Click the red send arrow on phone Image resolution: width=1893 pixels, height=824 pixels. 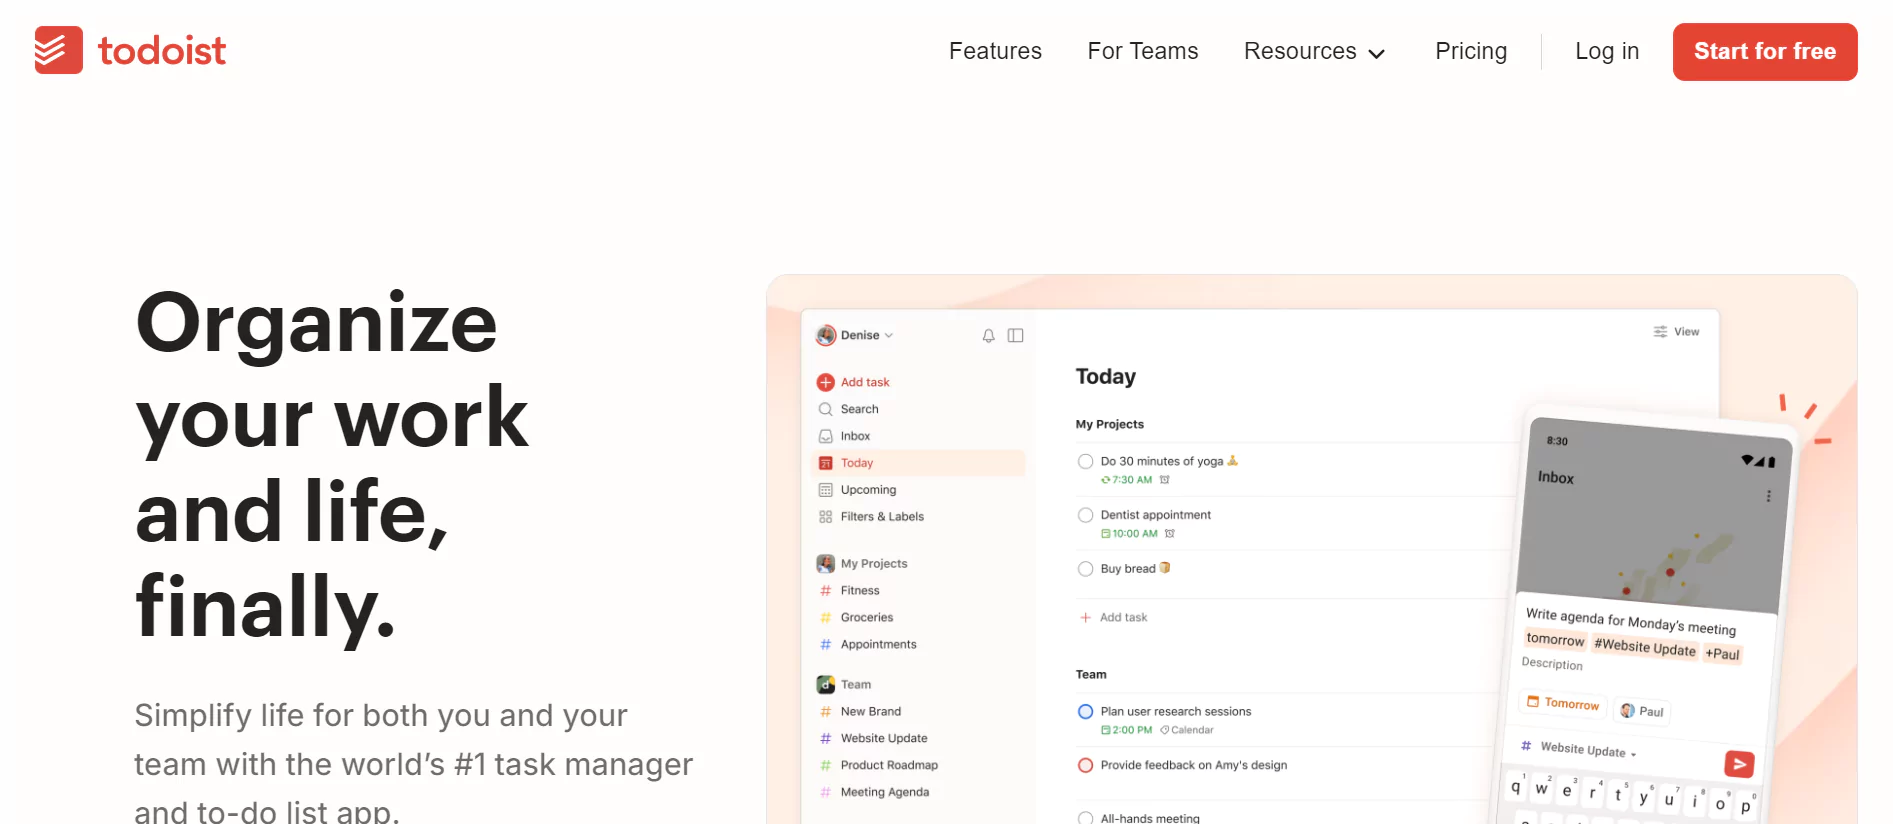1739,765
